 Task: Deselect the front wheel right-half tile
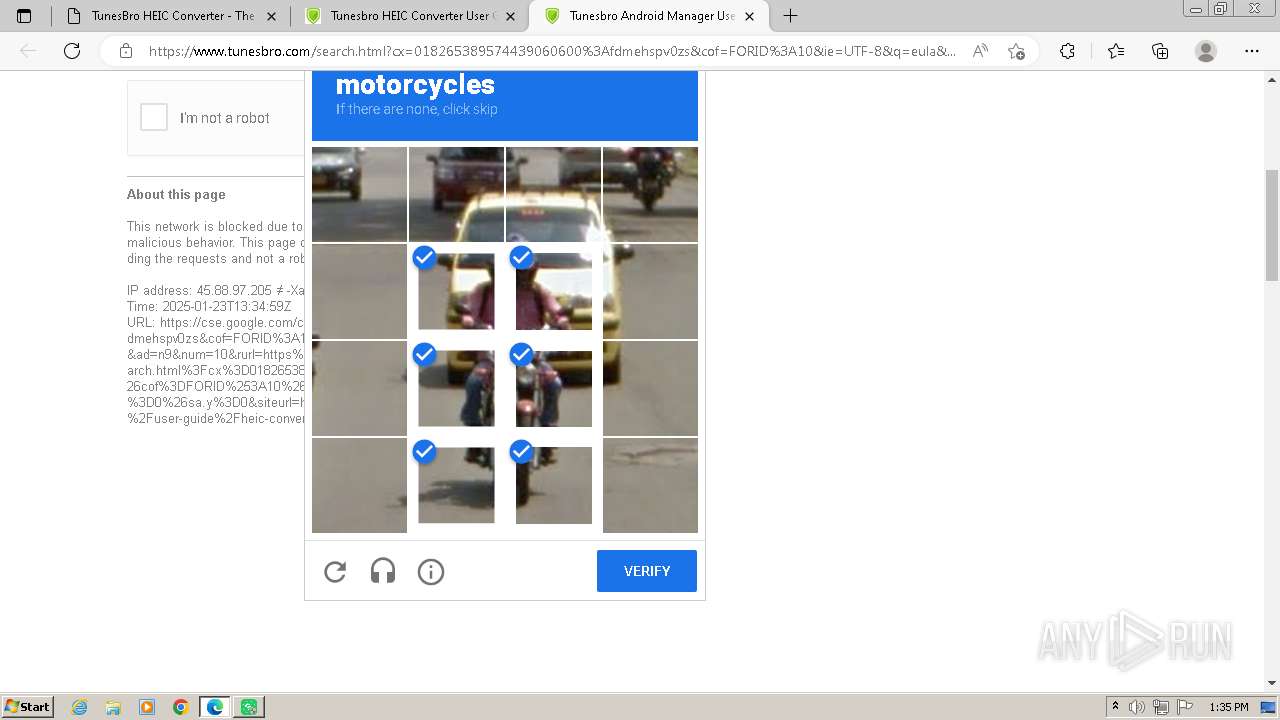(x=553, y=485)
